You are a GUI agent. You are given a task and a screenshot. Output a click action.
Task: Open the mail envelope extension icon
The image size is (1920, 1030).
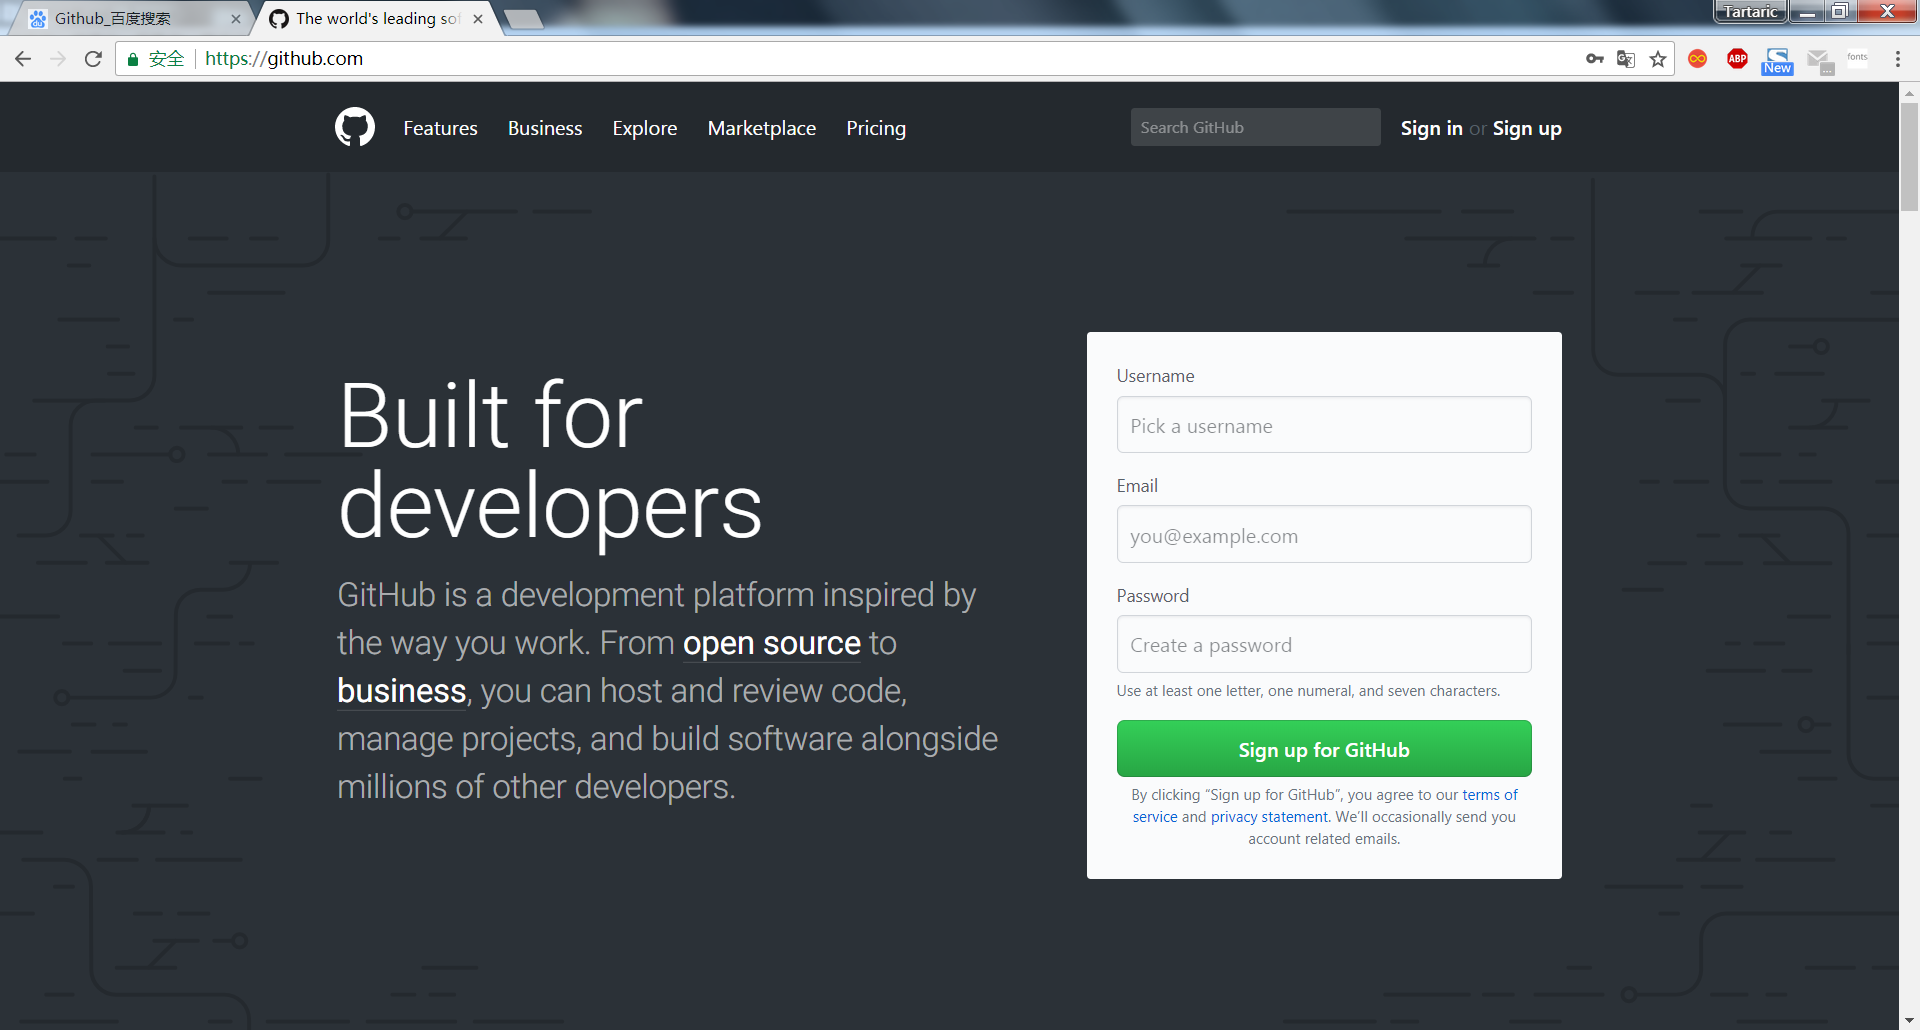(x=1820, y=61)
